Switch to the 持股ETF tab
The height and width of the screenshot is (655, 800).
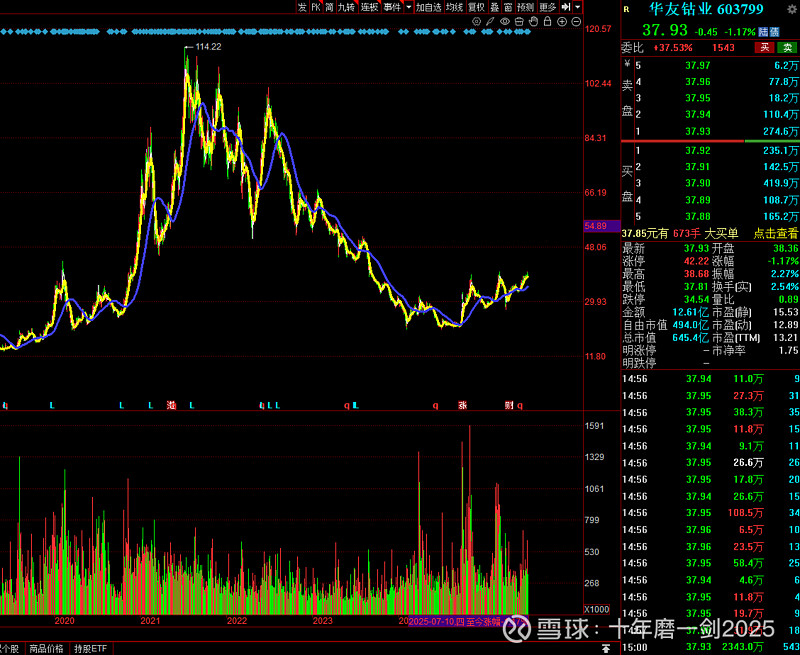[x=89, y=648]
